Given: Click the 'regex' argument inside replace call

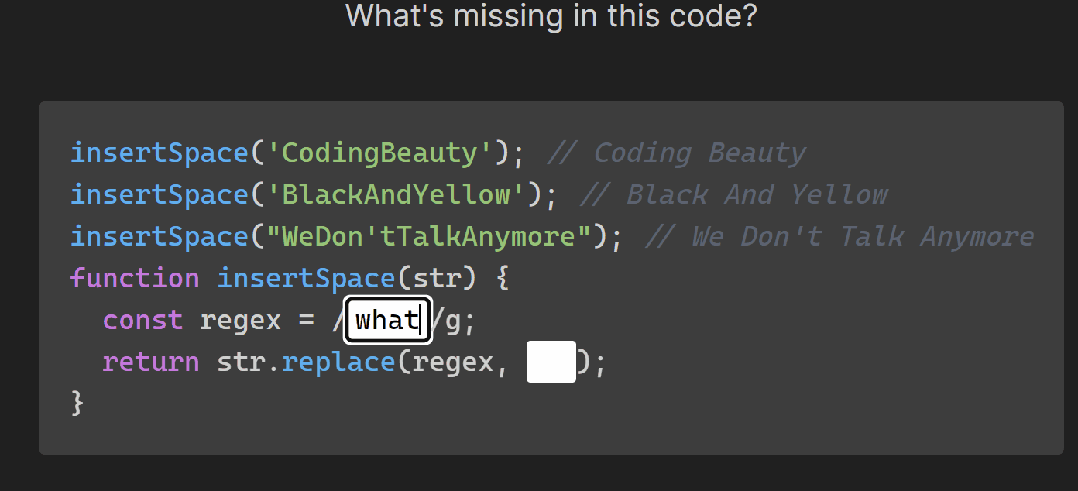Looking at the screenshot, I should pos(453,361).
